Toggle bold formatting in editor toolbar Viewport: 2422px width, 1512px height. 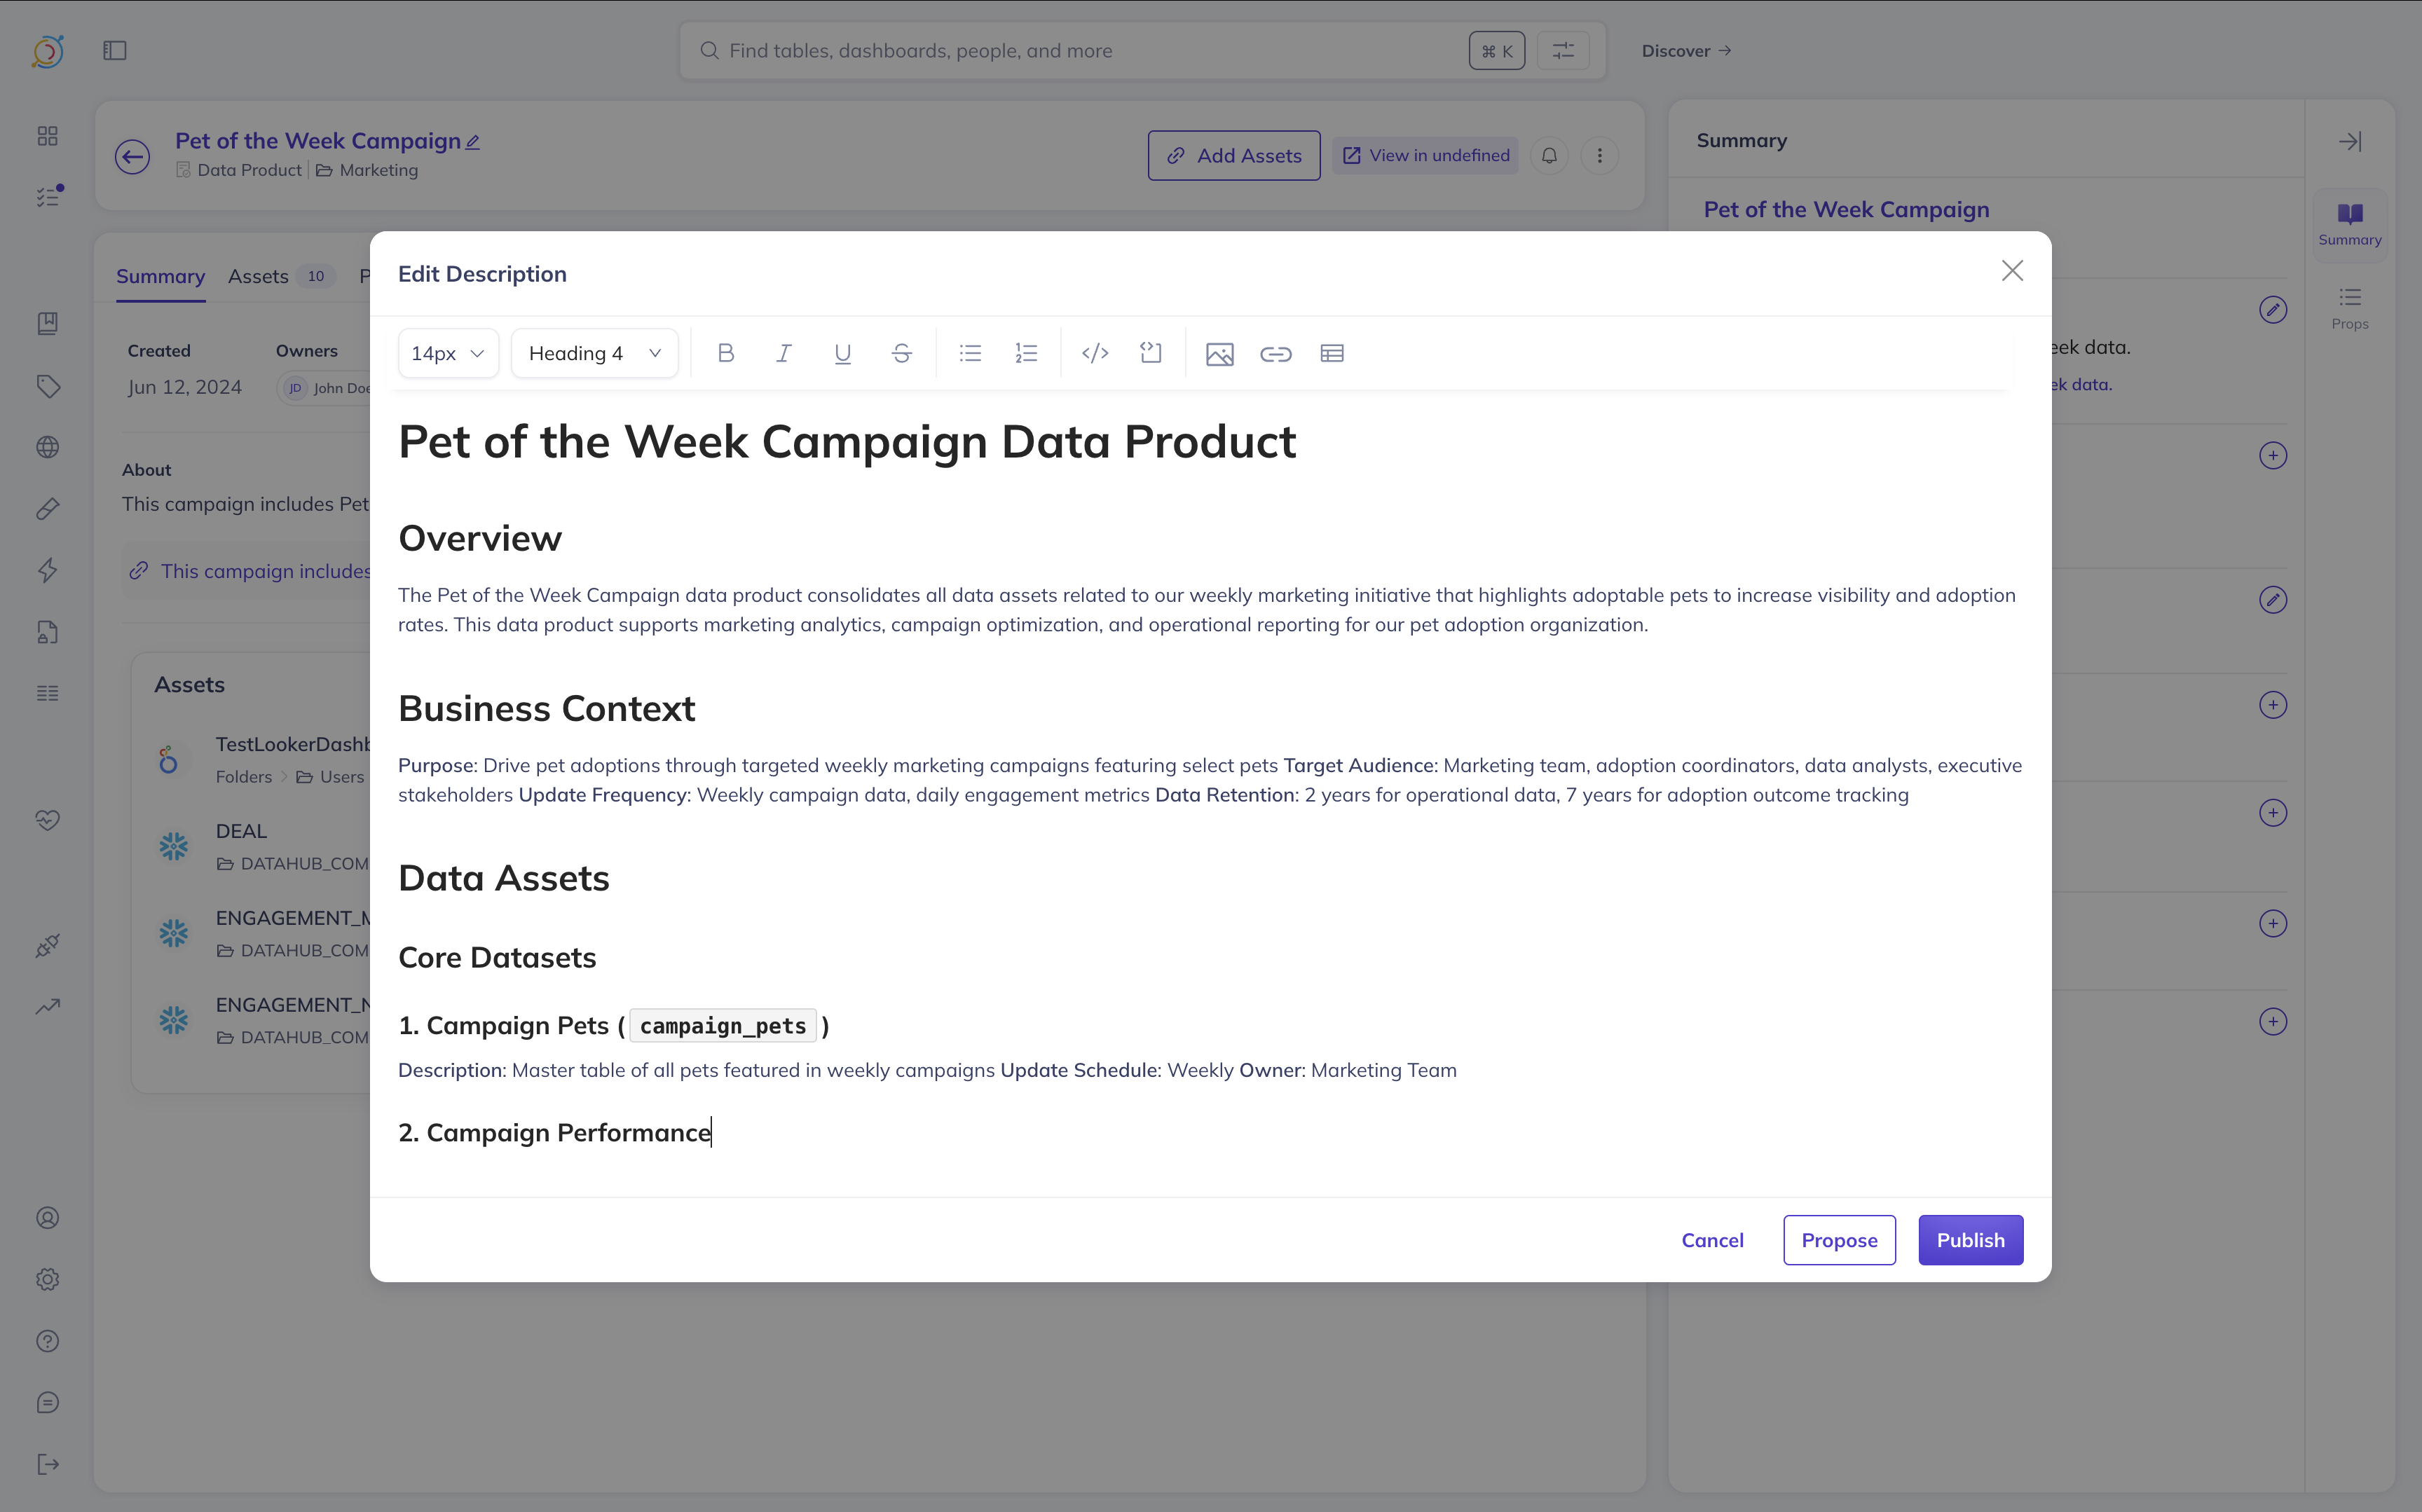coord(726,353)
